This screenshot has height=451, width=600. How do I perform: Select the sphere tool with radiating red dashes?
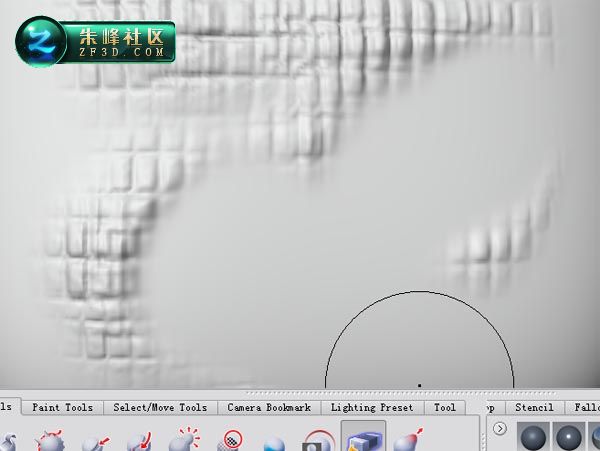(x=184, y=440)
